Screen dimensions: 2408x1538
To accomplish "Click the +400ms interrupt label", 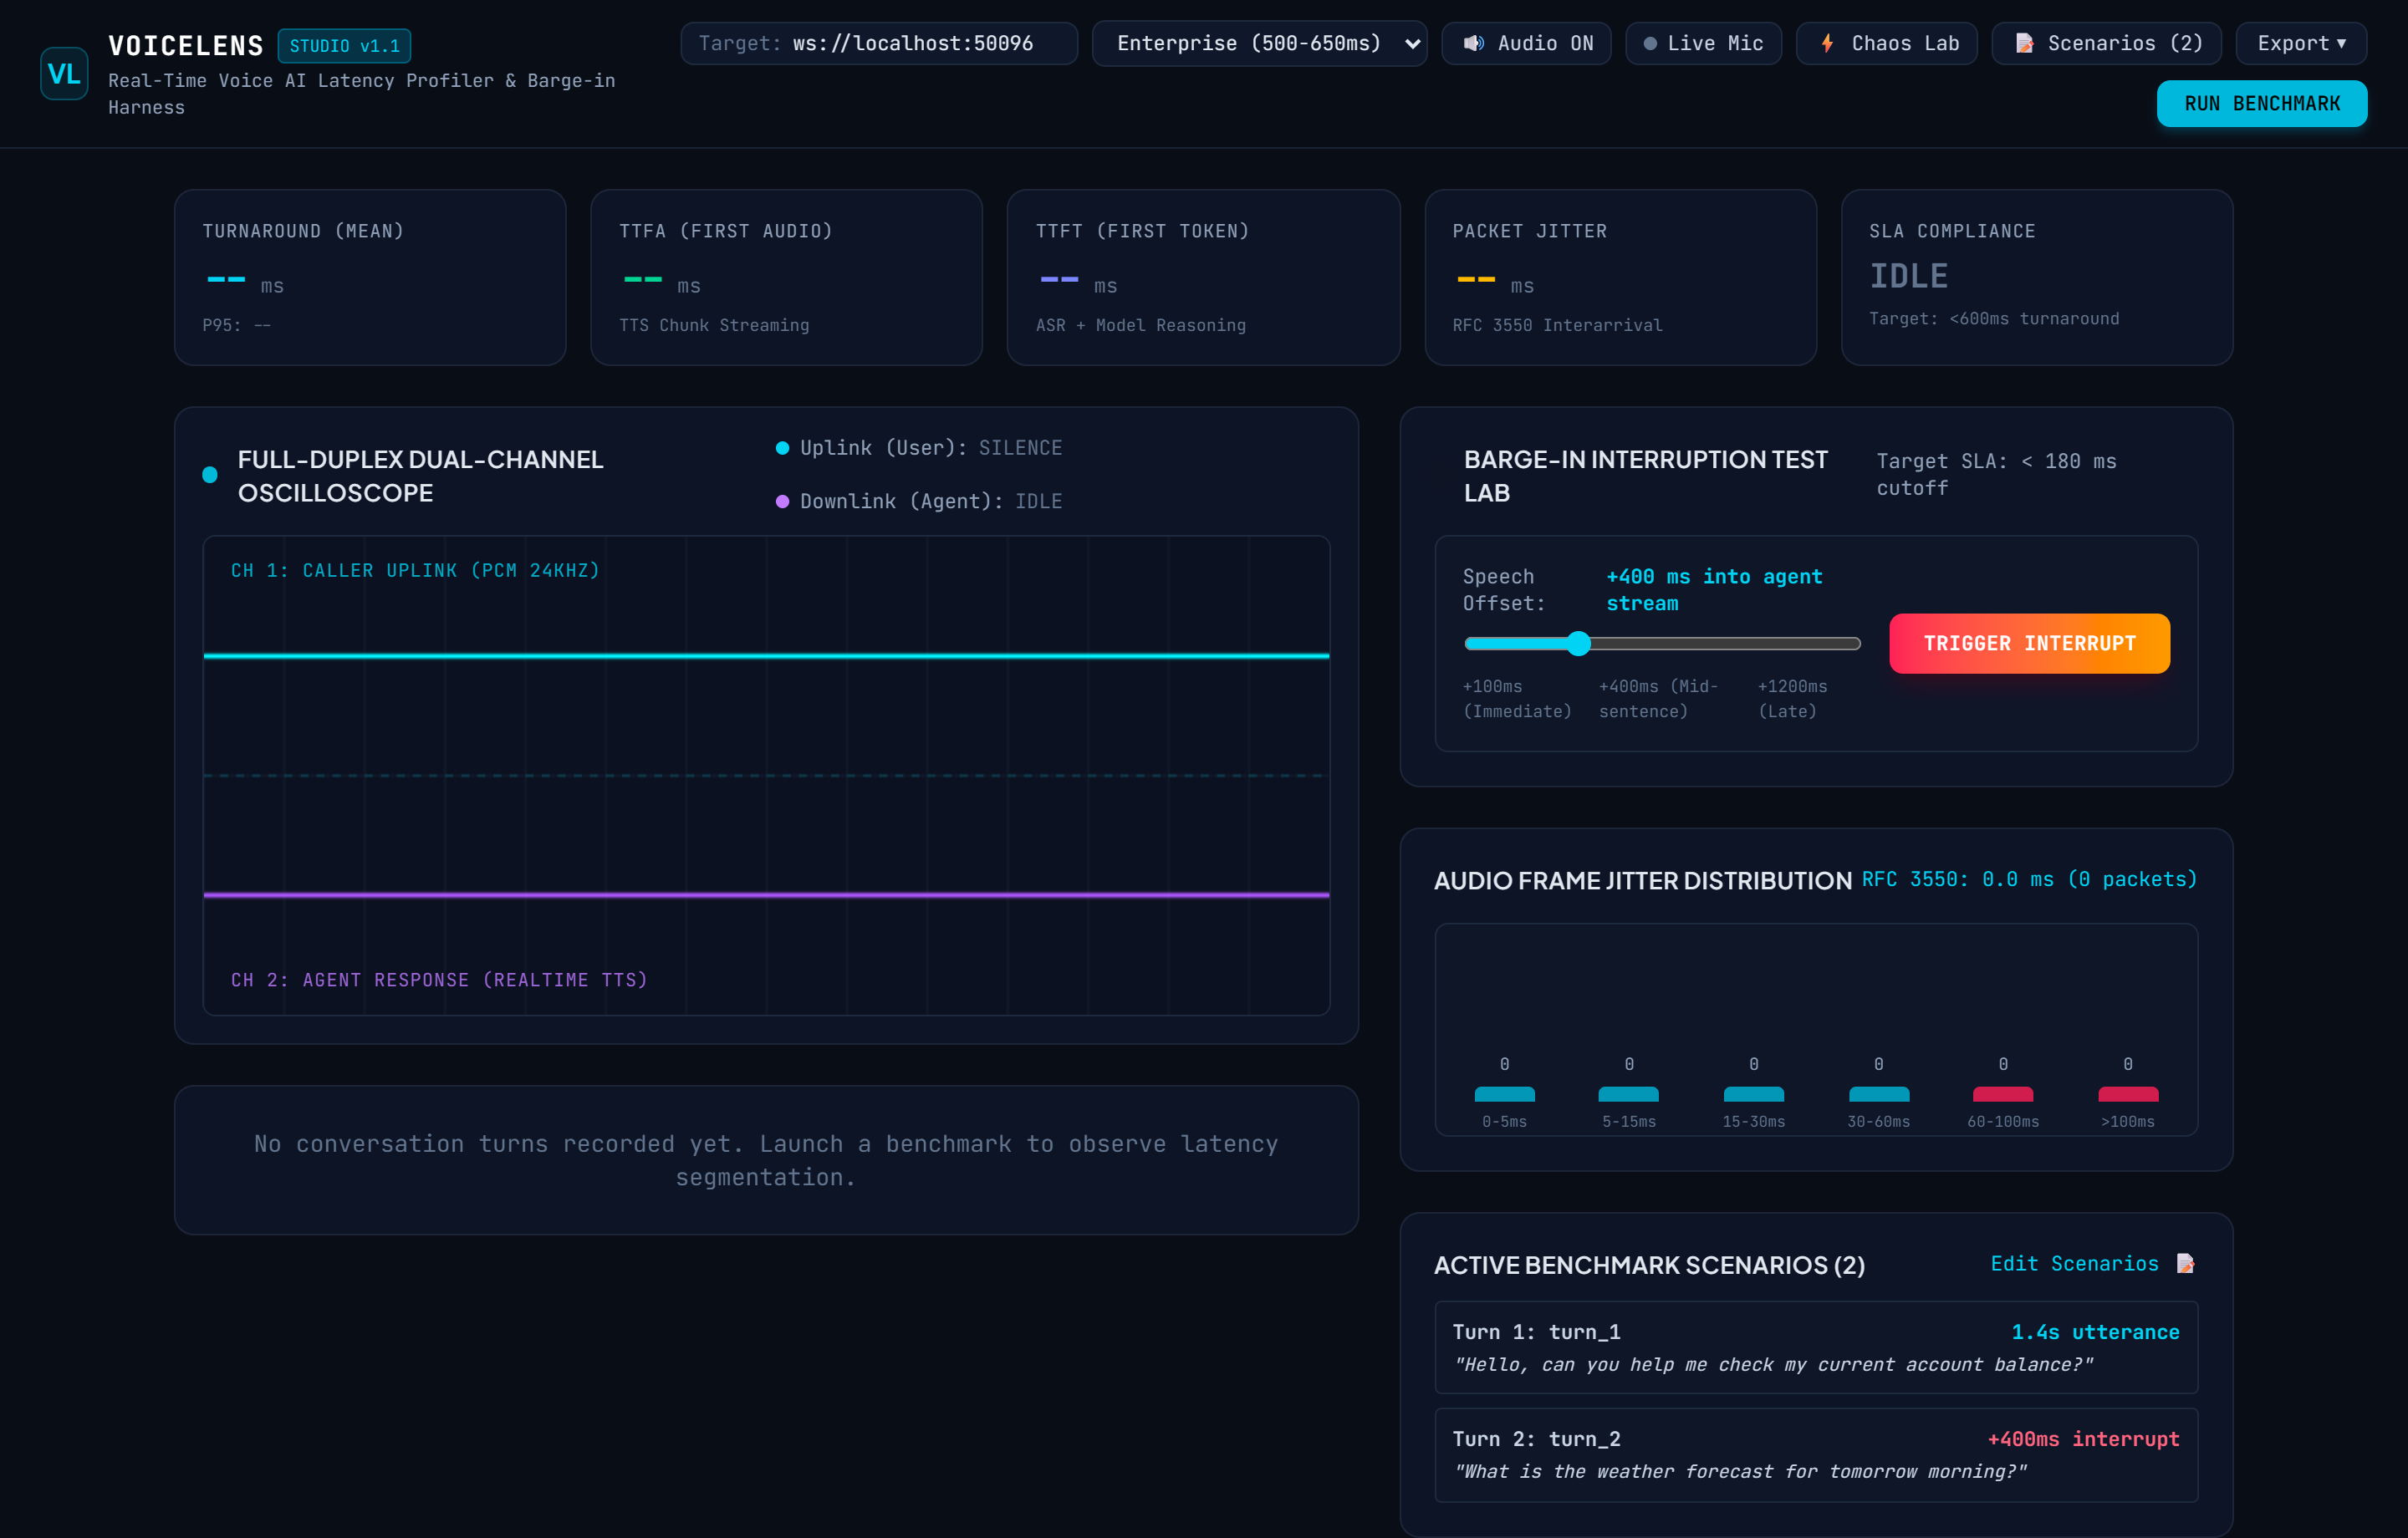I will [2083, 1439].
